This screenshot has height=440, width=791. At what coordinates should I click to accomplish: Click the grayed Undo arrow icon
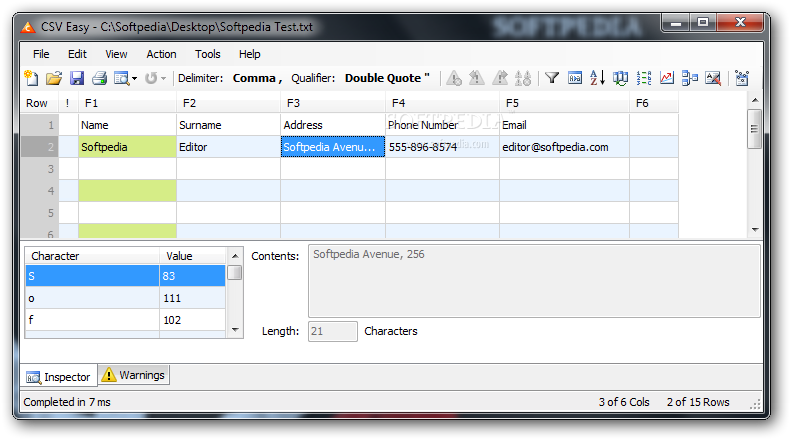click(151, 78)
